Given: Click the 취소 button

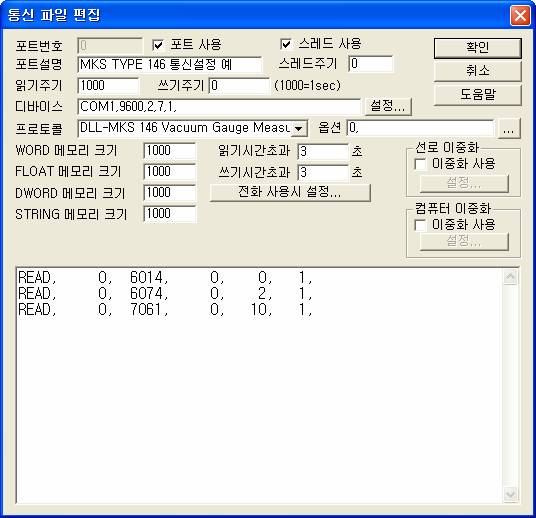Looking at the screenshot, I should (478, 71).
